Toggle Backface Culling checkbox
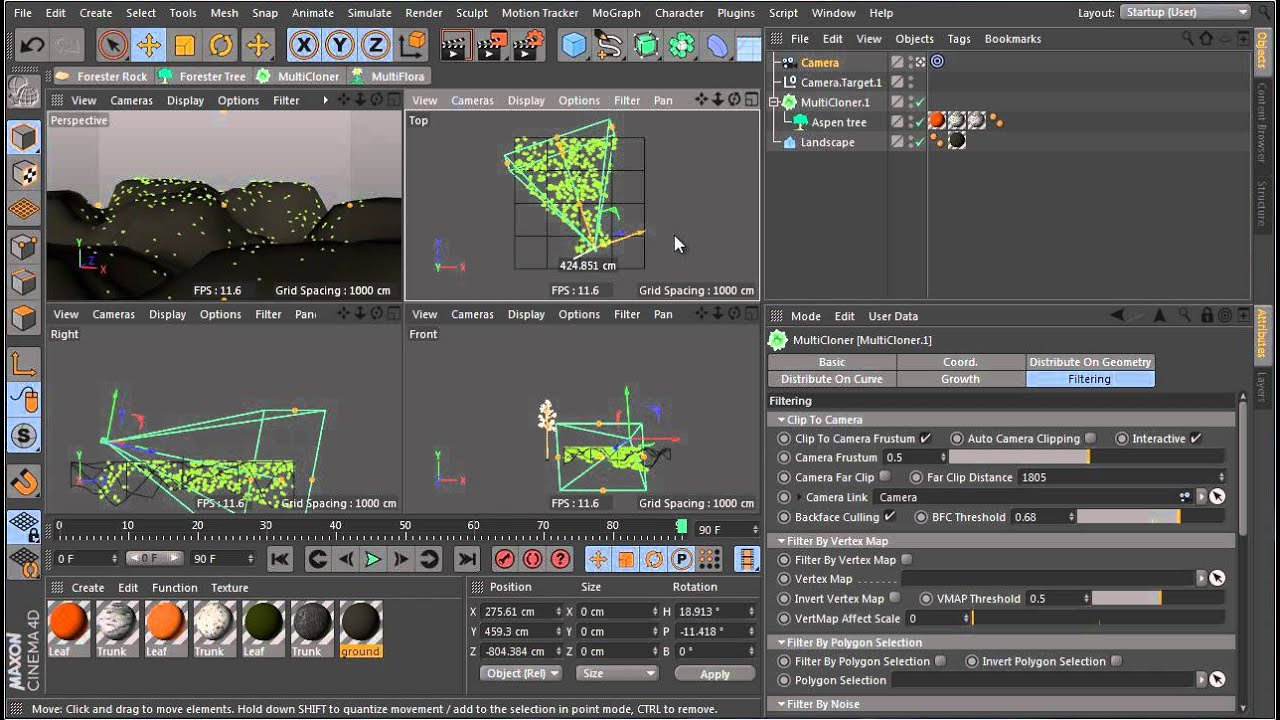Image resolution: width=1280 pixels, height=720 pixels. click(889, 517)
